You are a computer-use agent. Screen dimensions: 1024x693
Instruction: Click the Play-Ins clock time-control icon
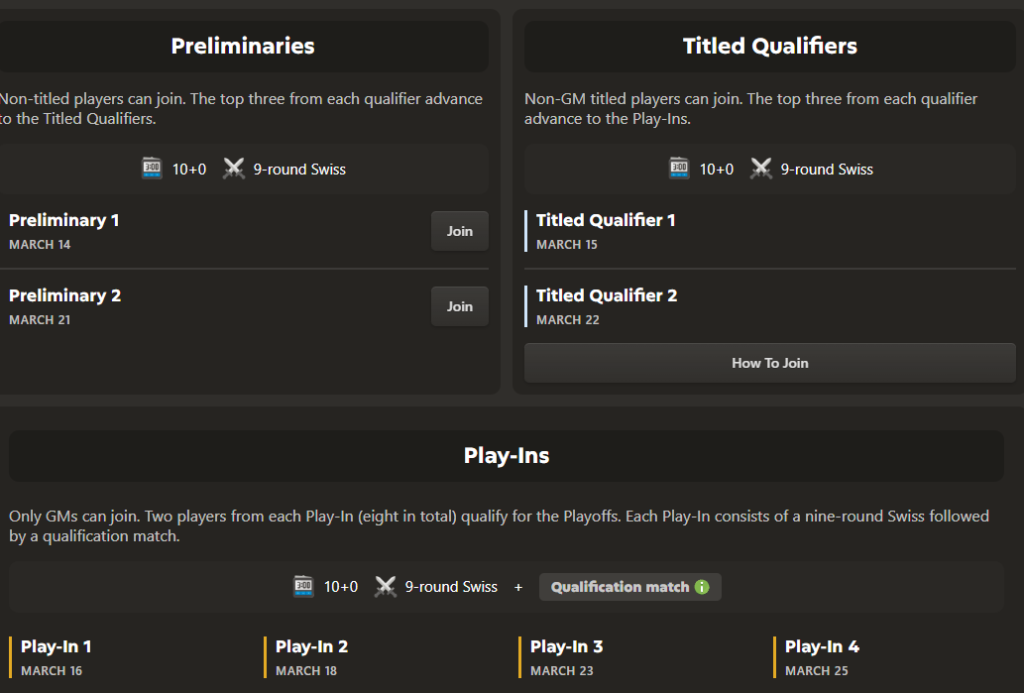[x=304, y=587]
